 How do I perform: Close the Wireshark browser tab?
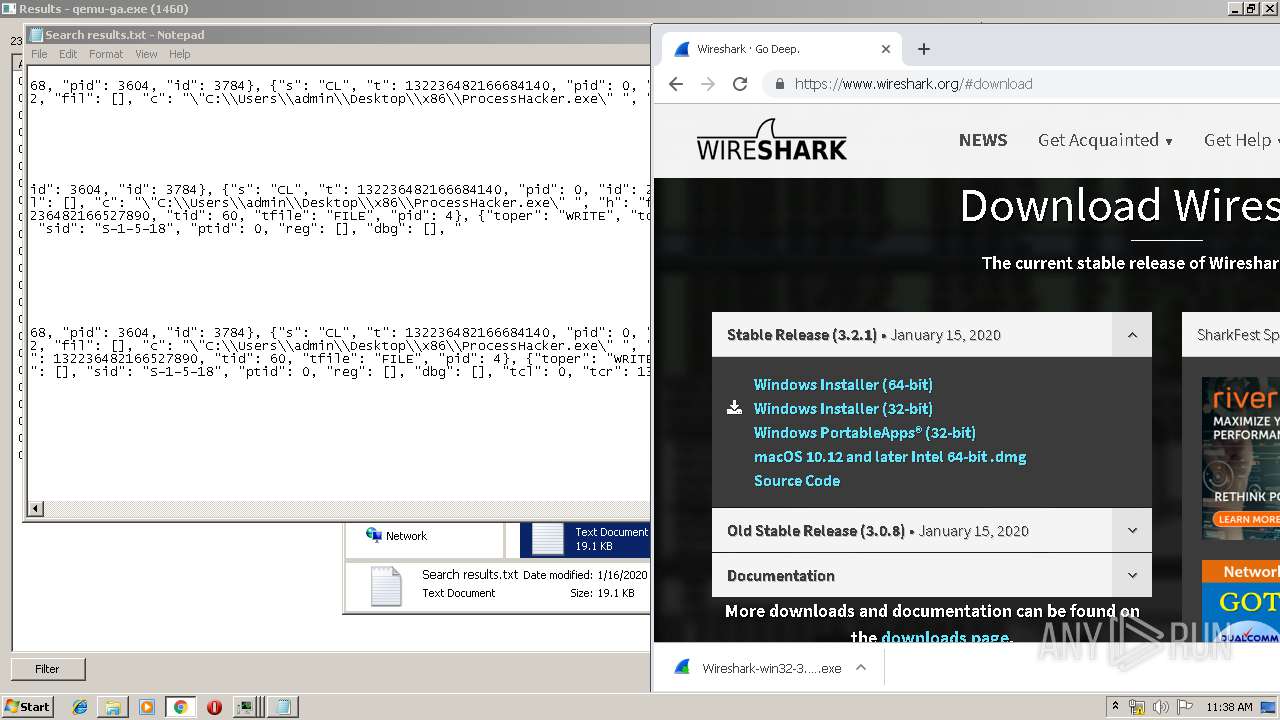(x=886, y=49)
